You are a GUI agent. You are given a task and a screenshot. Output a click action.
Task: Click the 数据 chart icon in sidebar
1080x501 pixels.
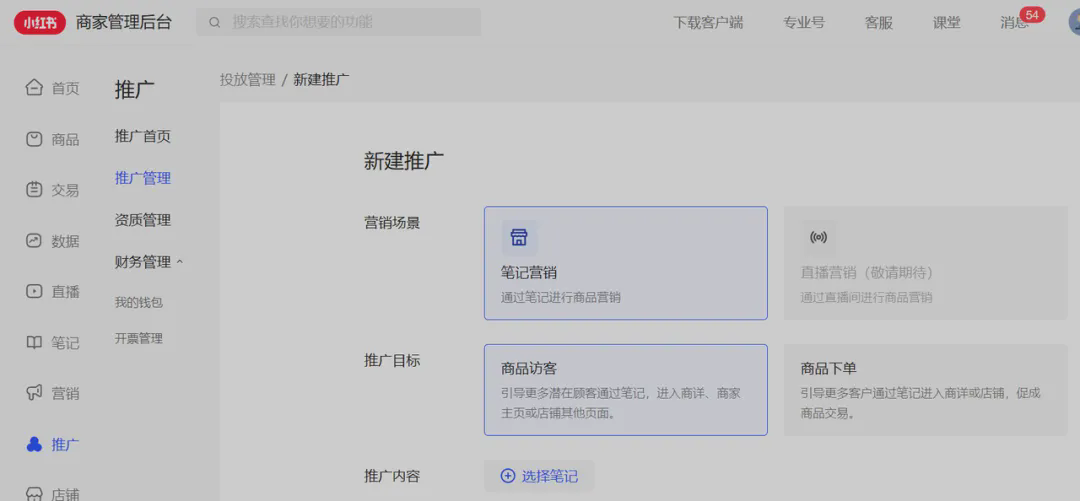pos(34,241)
